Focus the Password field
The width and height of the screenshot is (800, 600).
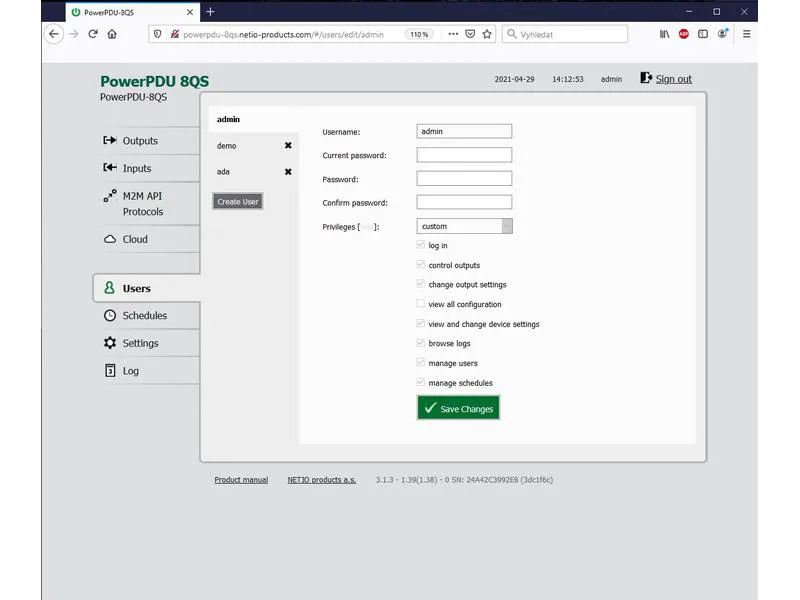(x=464, y=179)
